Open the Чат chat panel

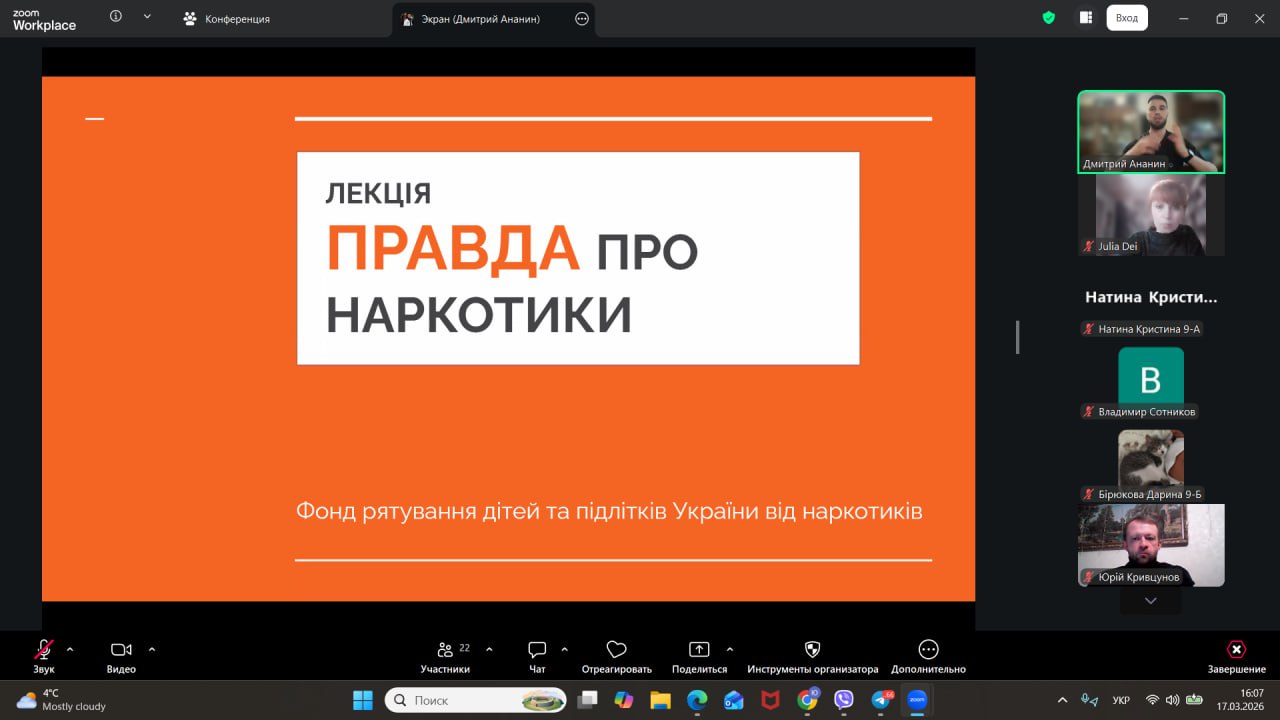(537, 652)
